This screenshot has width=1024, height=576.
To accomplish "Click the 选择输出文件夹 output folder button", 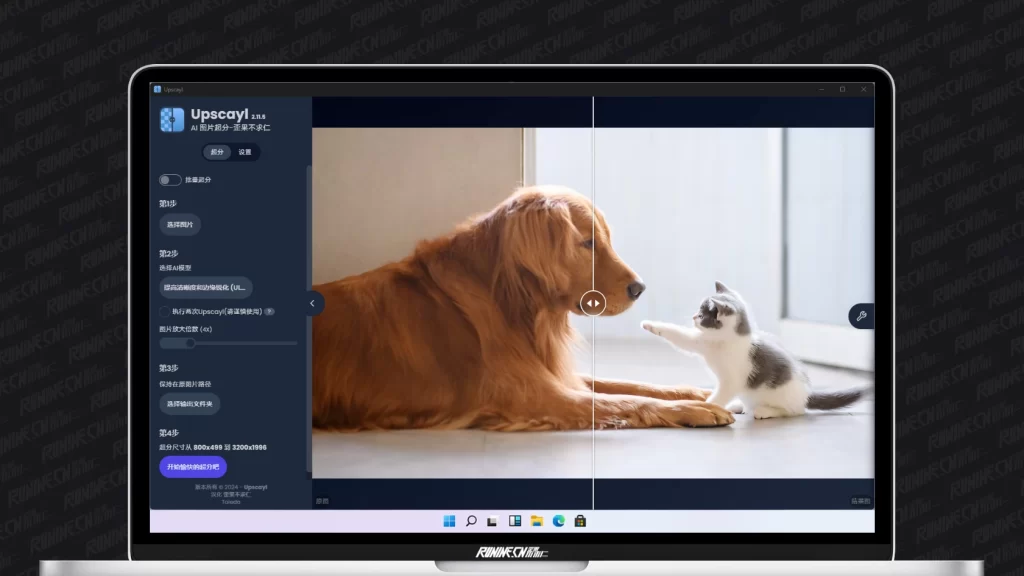I will click(x=190, y=404).
